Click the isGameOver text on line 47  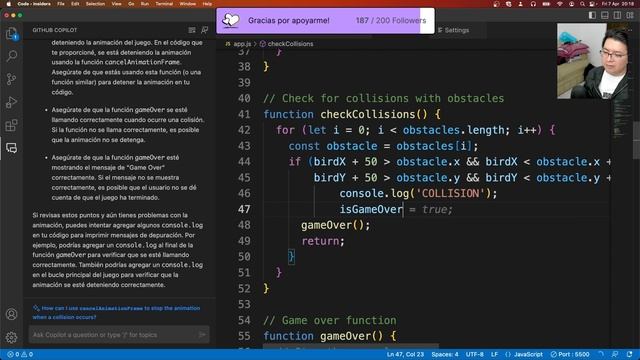371,209
